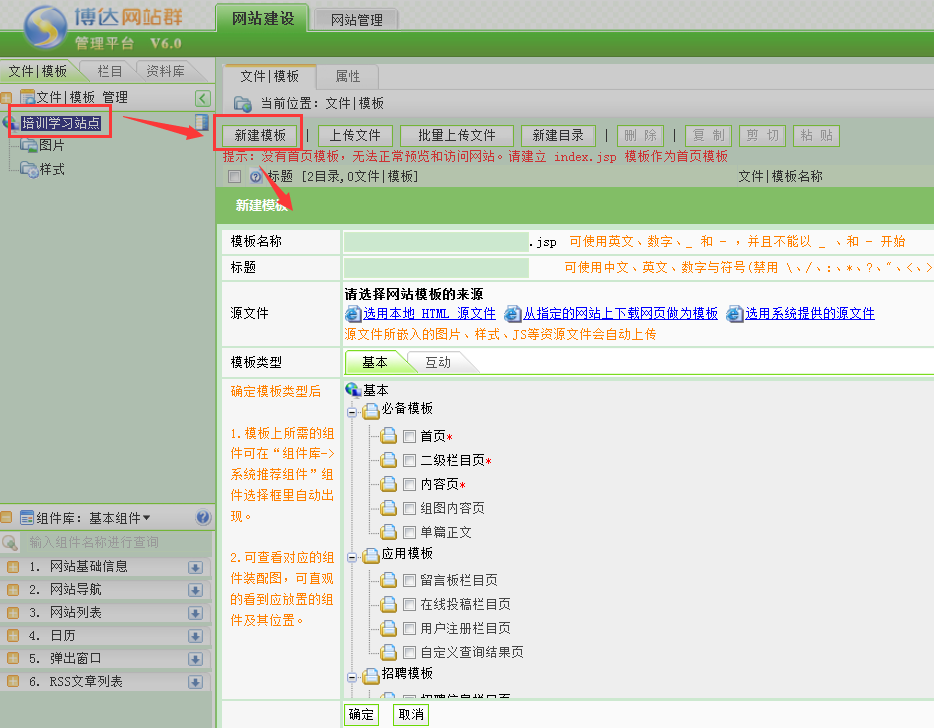Viewport: 934px width, 728px height.
Task: Click the 模板名称 input field
Action: [x=435, y=242]
